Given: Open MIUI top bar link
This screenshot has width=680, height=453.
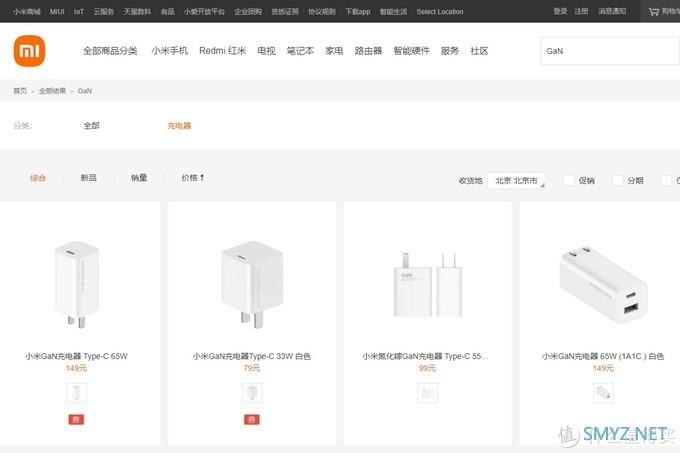Looking at the screenshot, I should (x=57, y=12).
